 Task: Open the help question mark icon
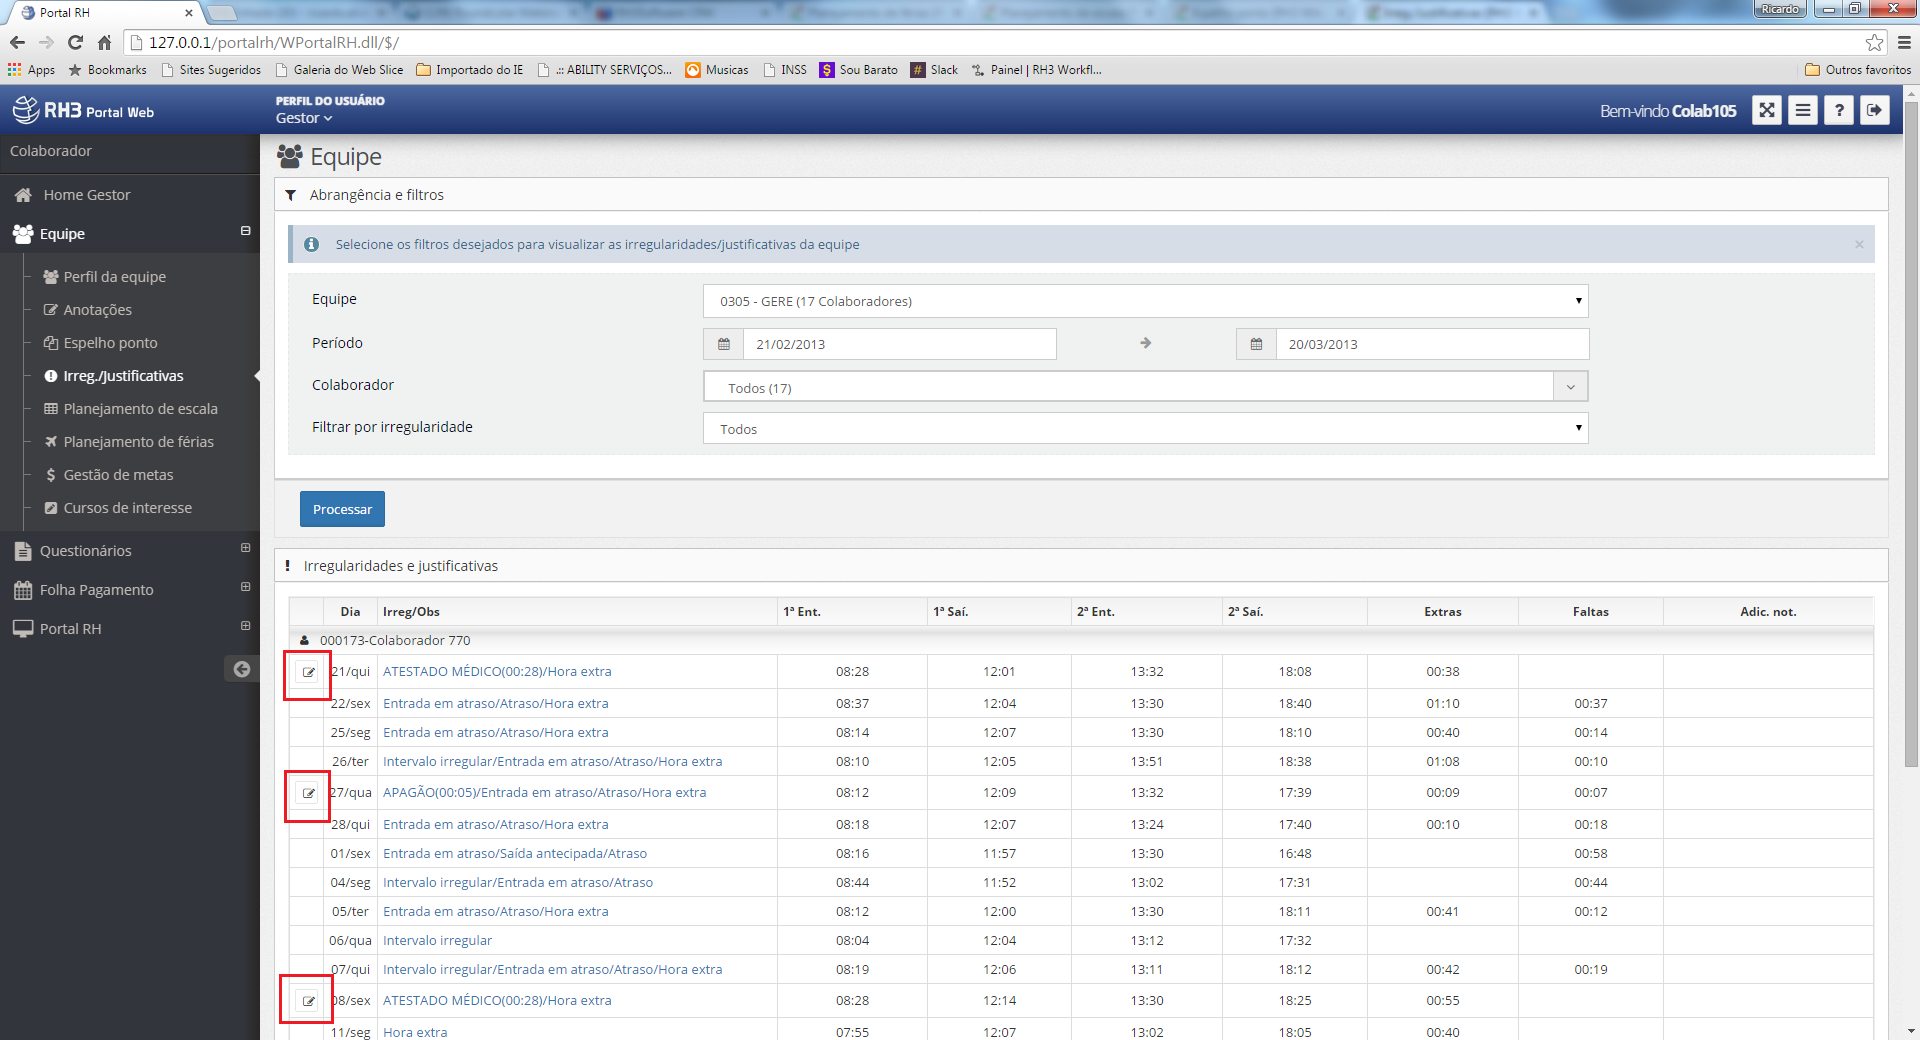pyautogui.click(x=1839, y=110)
